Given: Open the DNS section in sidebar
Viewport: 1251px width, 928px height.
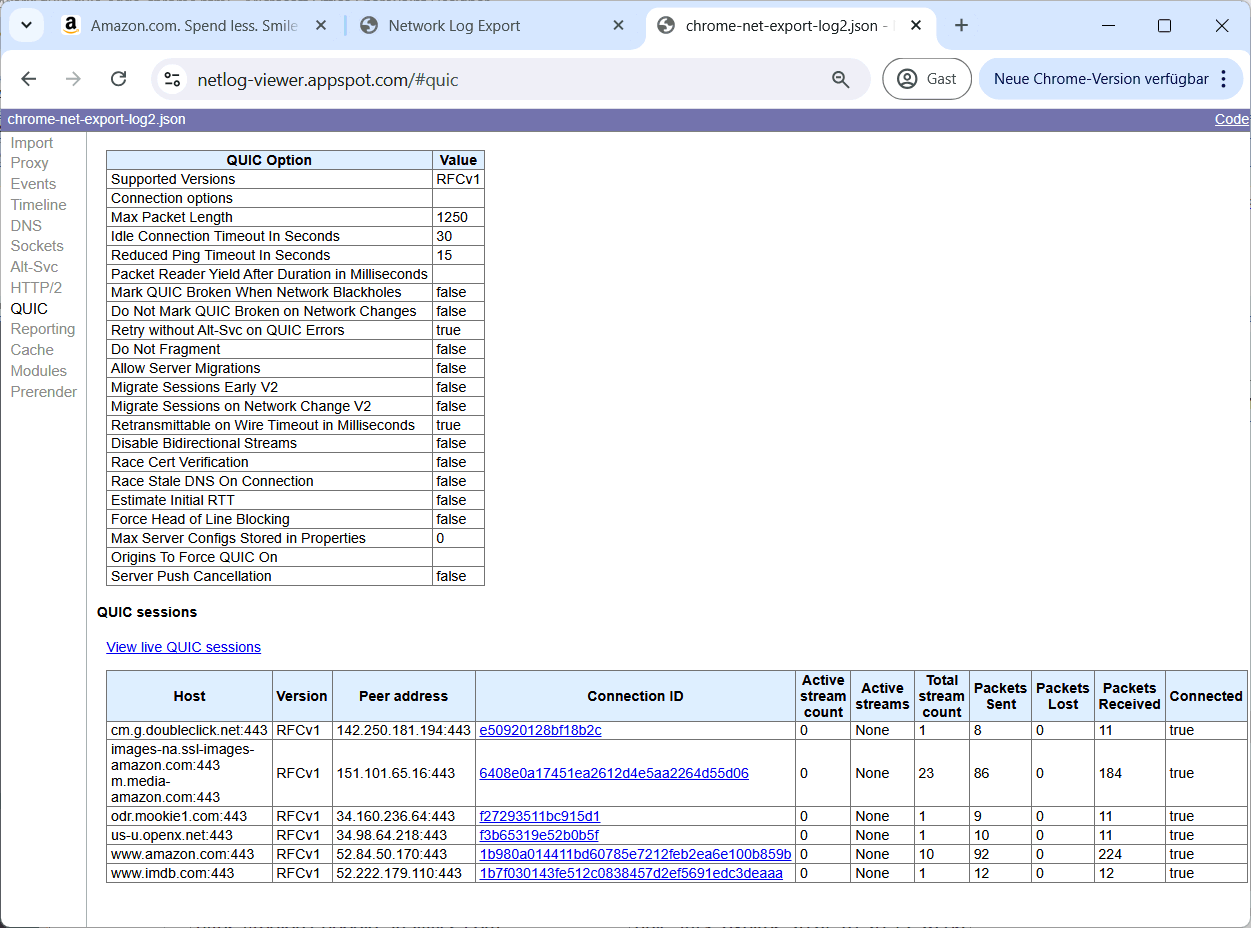Looking at the screenshot, I should point(26,226).
